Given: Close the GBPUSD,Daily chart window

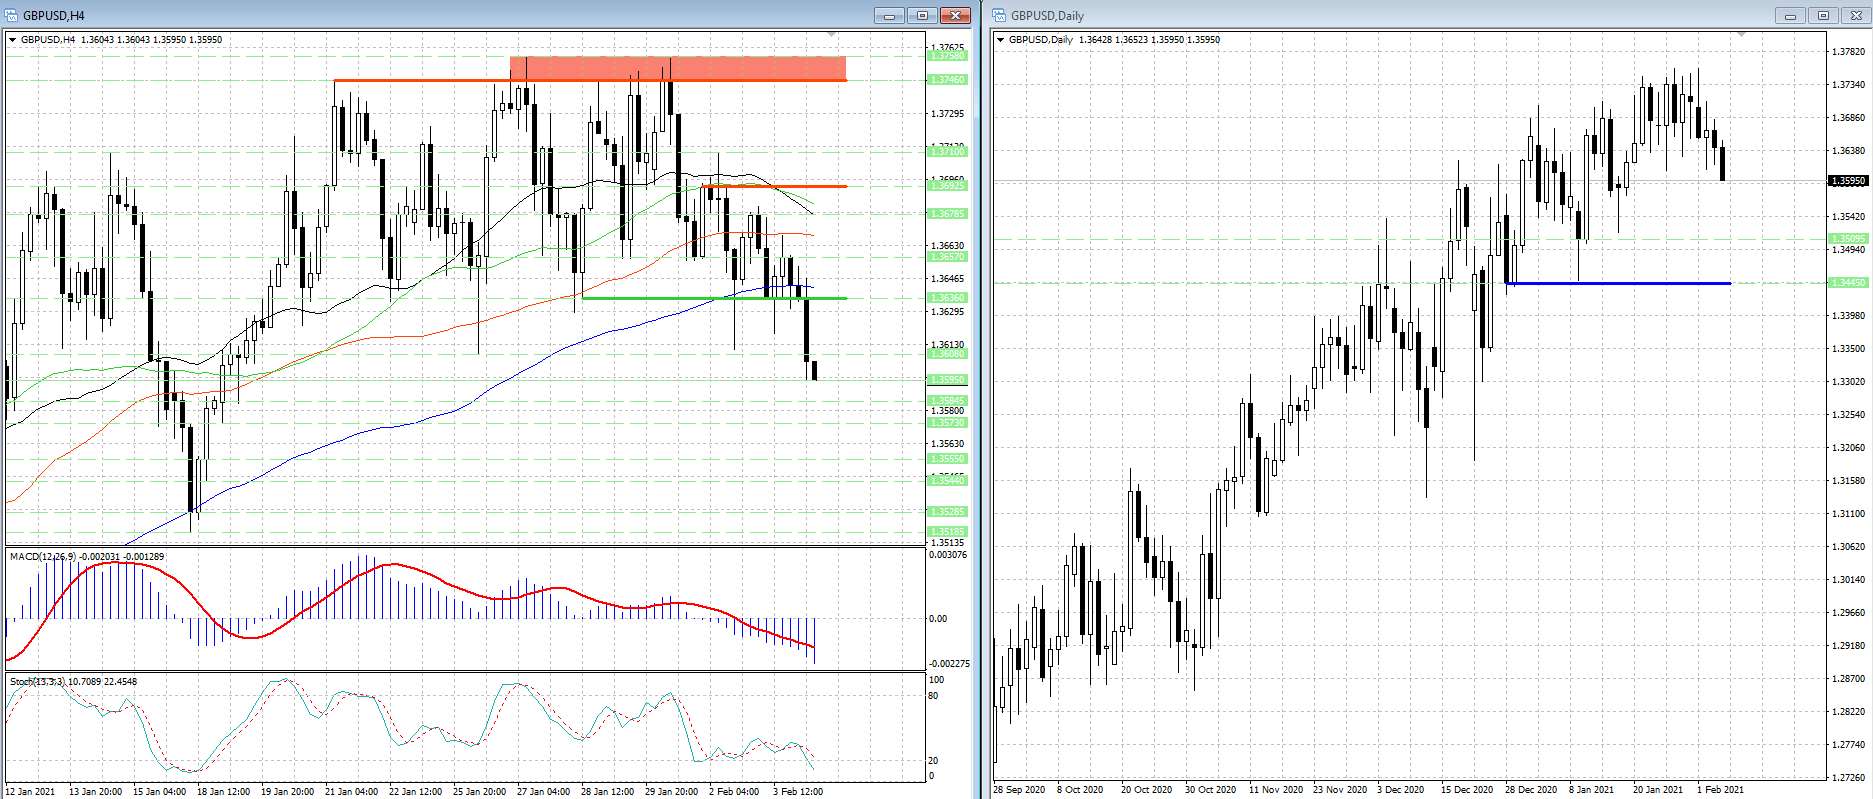Looking at the screenshot, I should [x=1855, y=15].
